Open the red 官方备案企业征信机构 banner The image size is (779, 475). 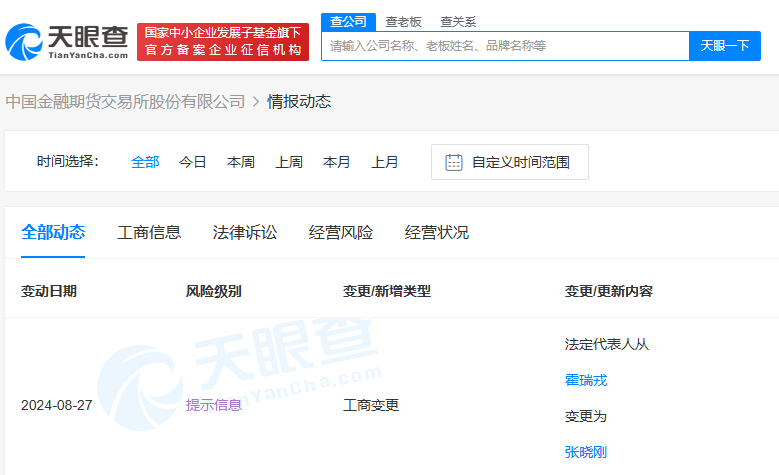tap(223, 42)
